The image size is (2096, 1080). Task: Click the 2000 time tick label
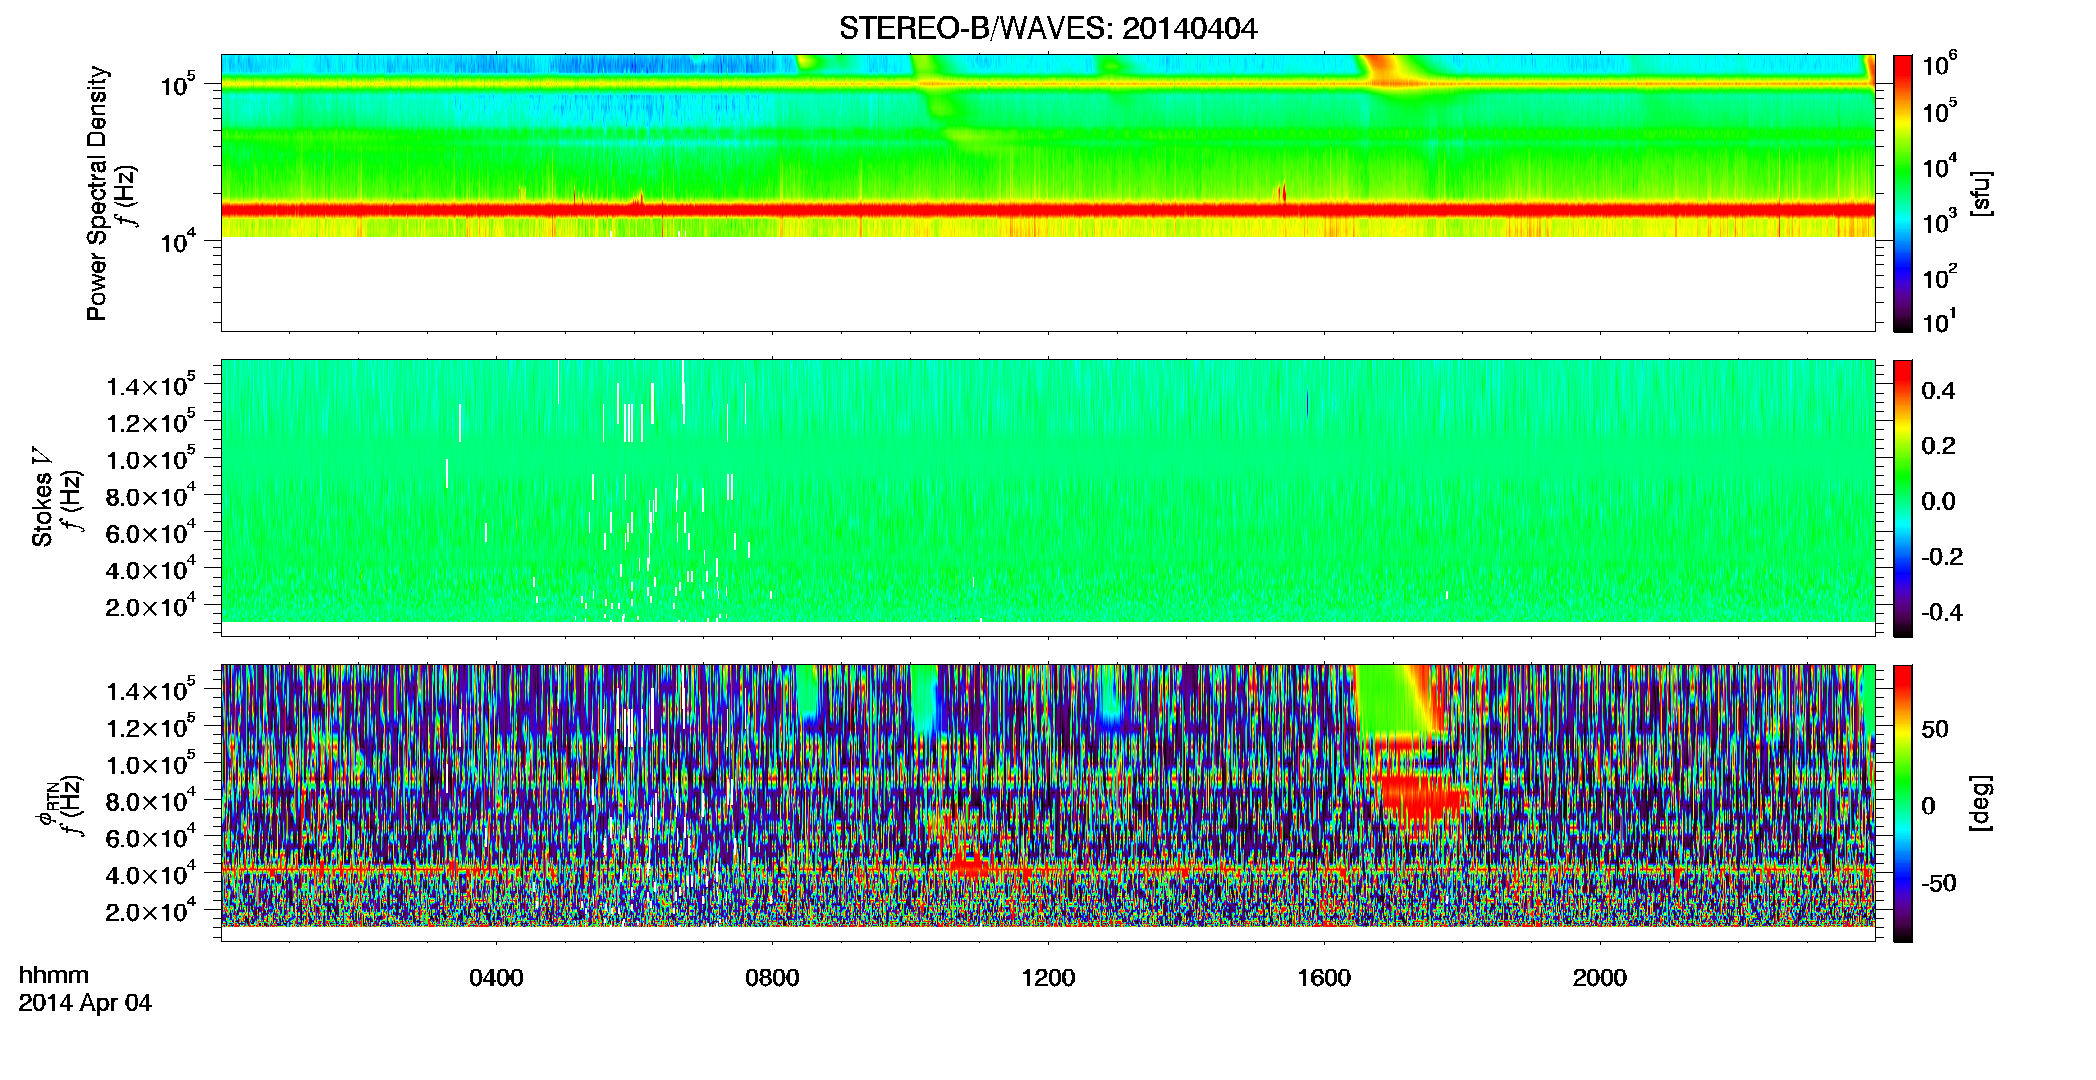click(x=1600, y=978)
